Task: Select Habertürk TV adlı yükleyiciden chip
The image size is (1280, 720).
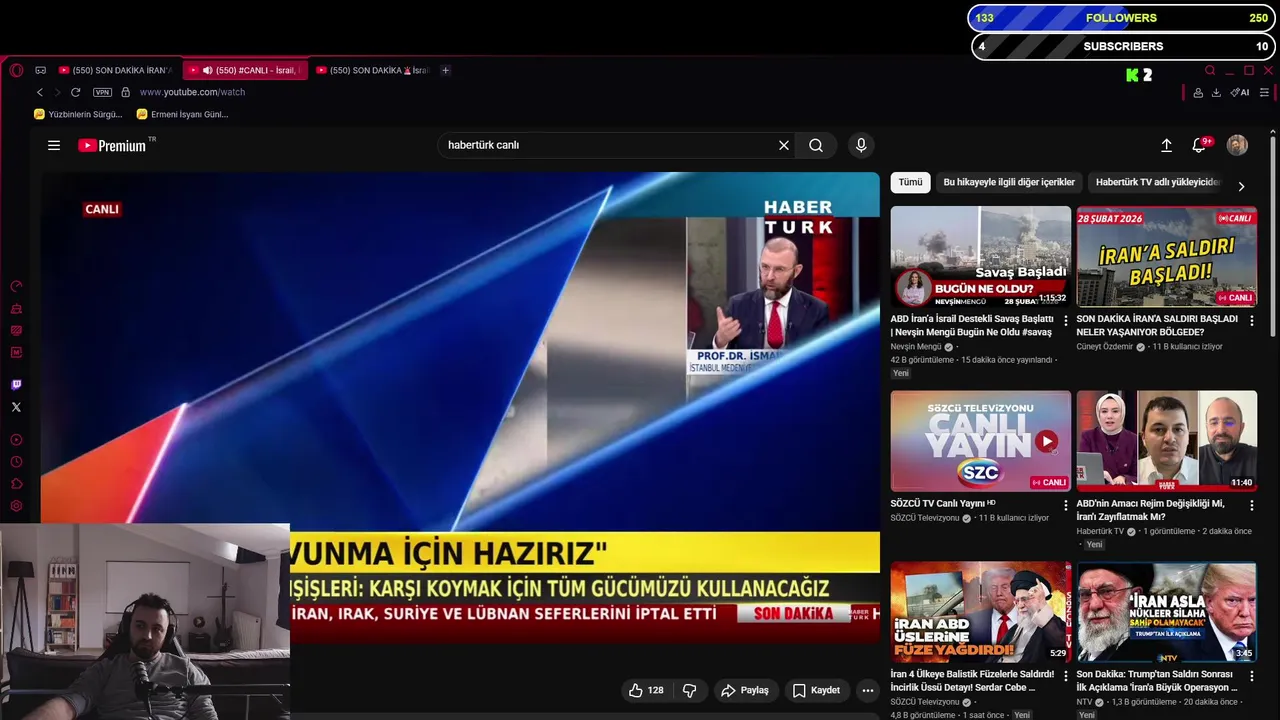Action: click(1157, 182)
